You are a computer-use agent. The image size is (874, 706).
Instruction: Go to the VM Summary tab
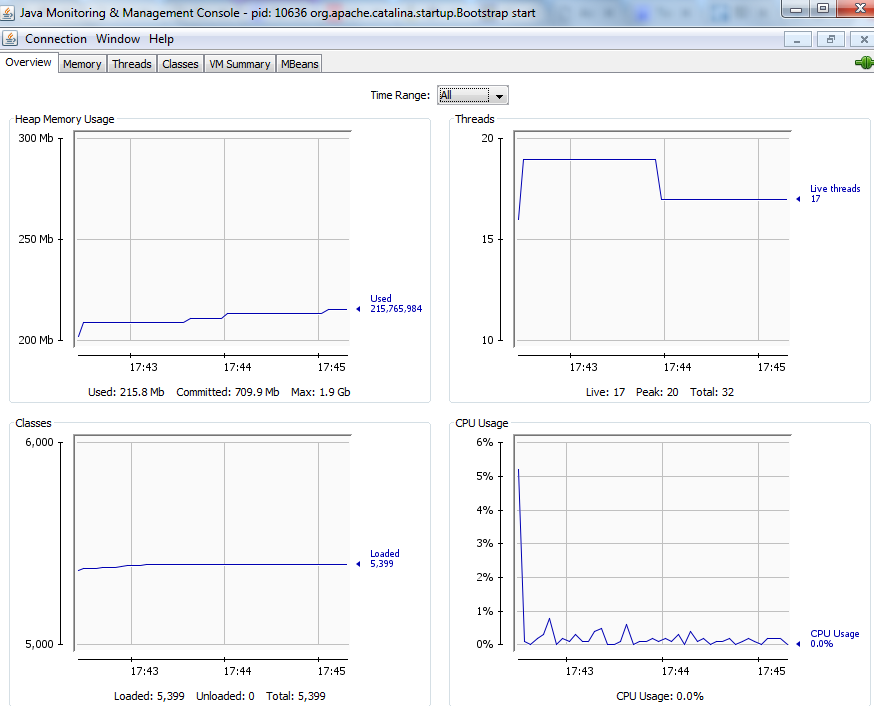240,64
